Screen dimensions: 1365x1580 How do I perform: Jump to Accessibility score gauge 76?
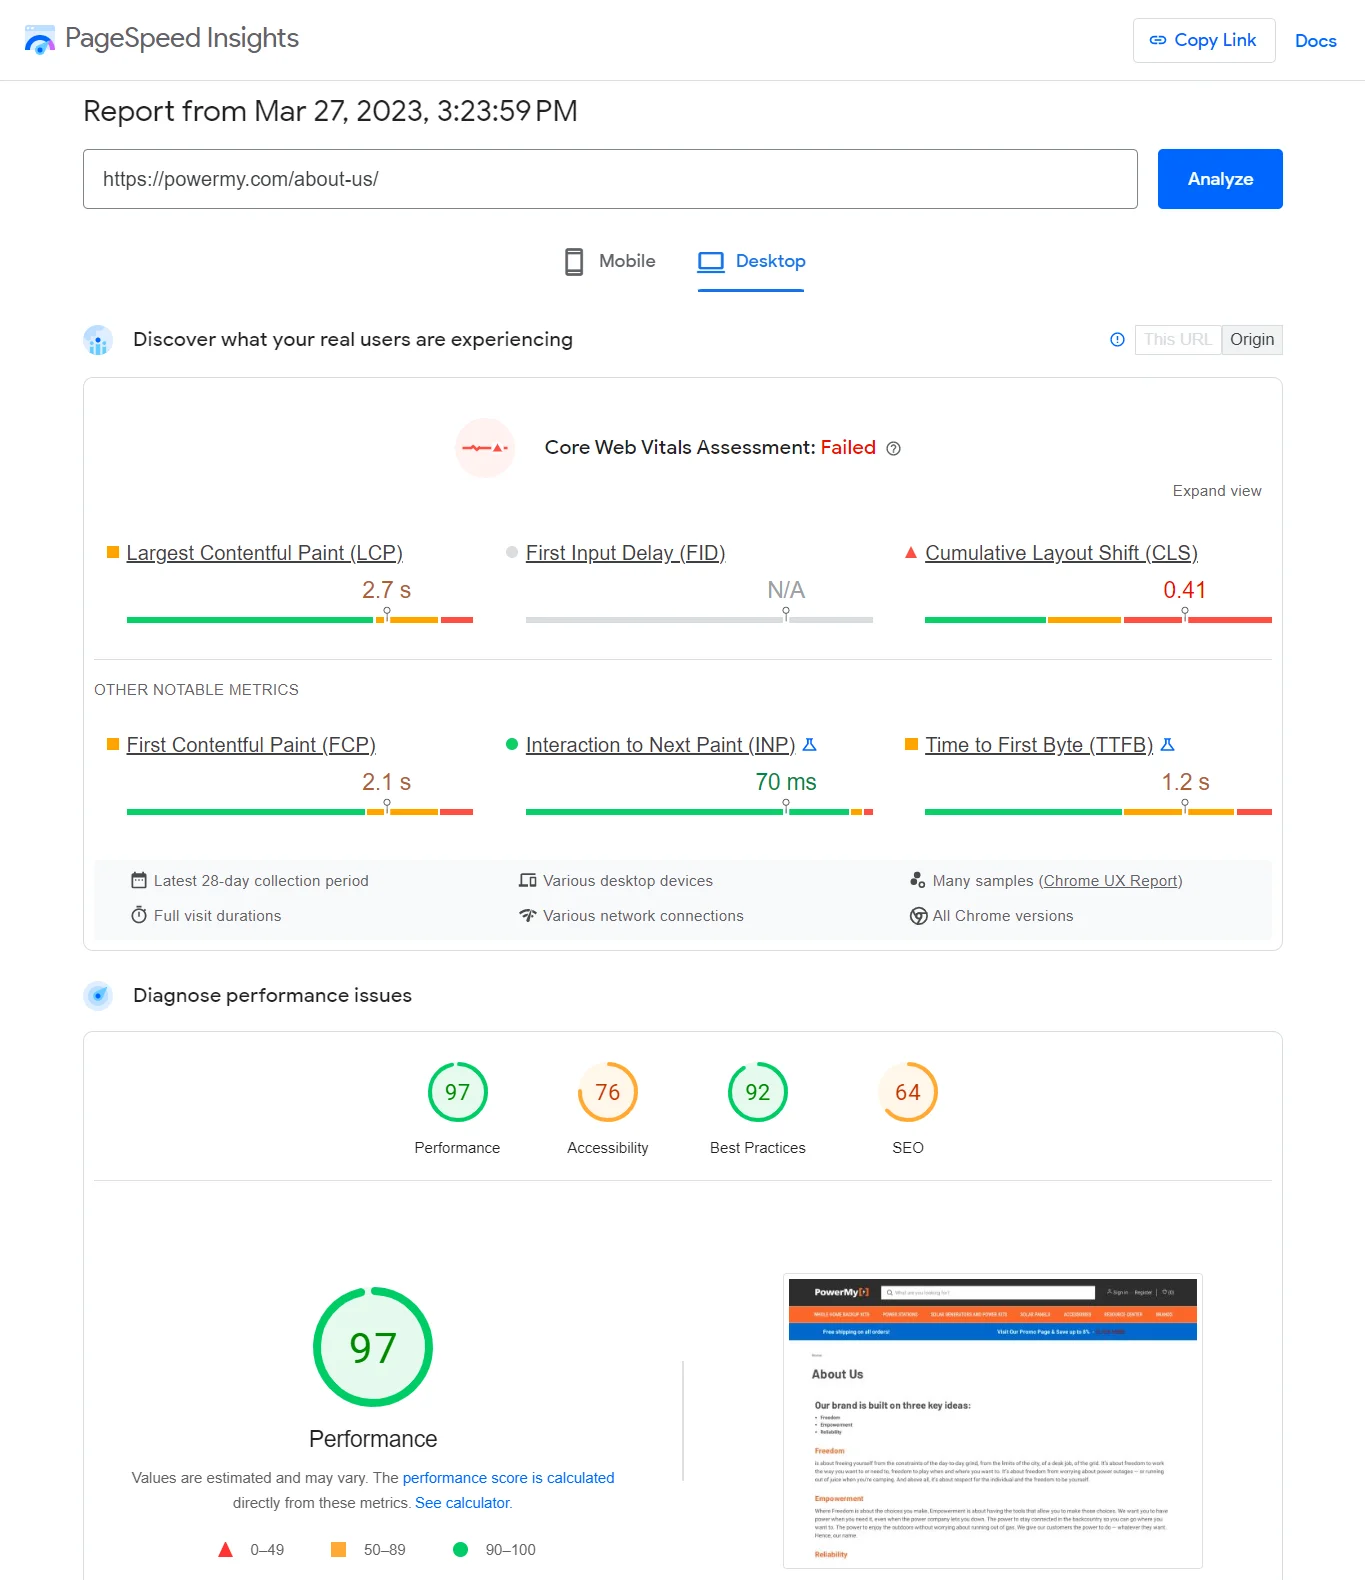pos(608,1092)
